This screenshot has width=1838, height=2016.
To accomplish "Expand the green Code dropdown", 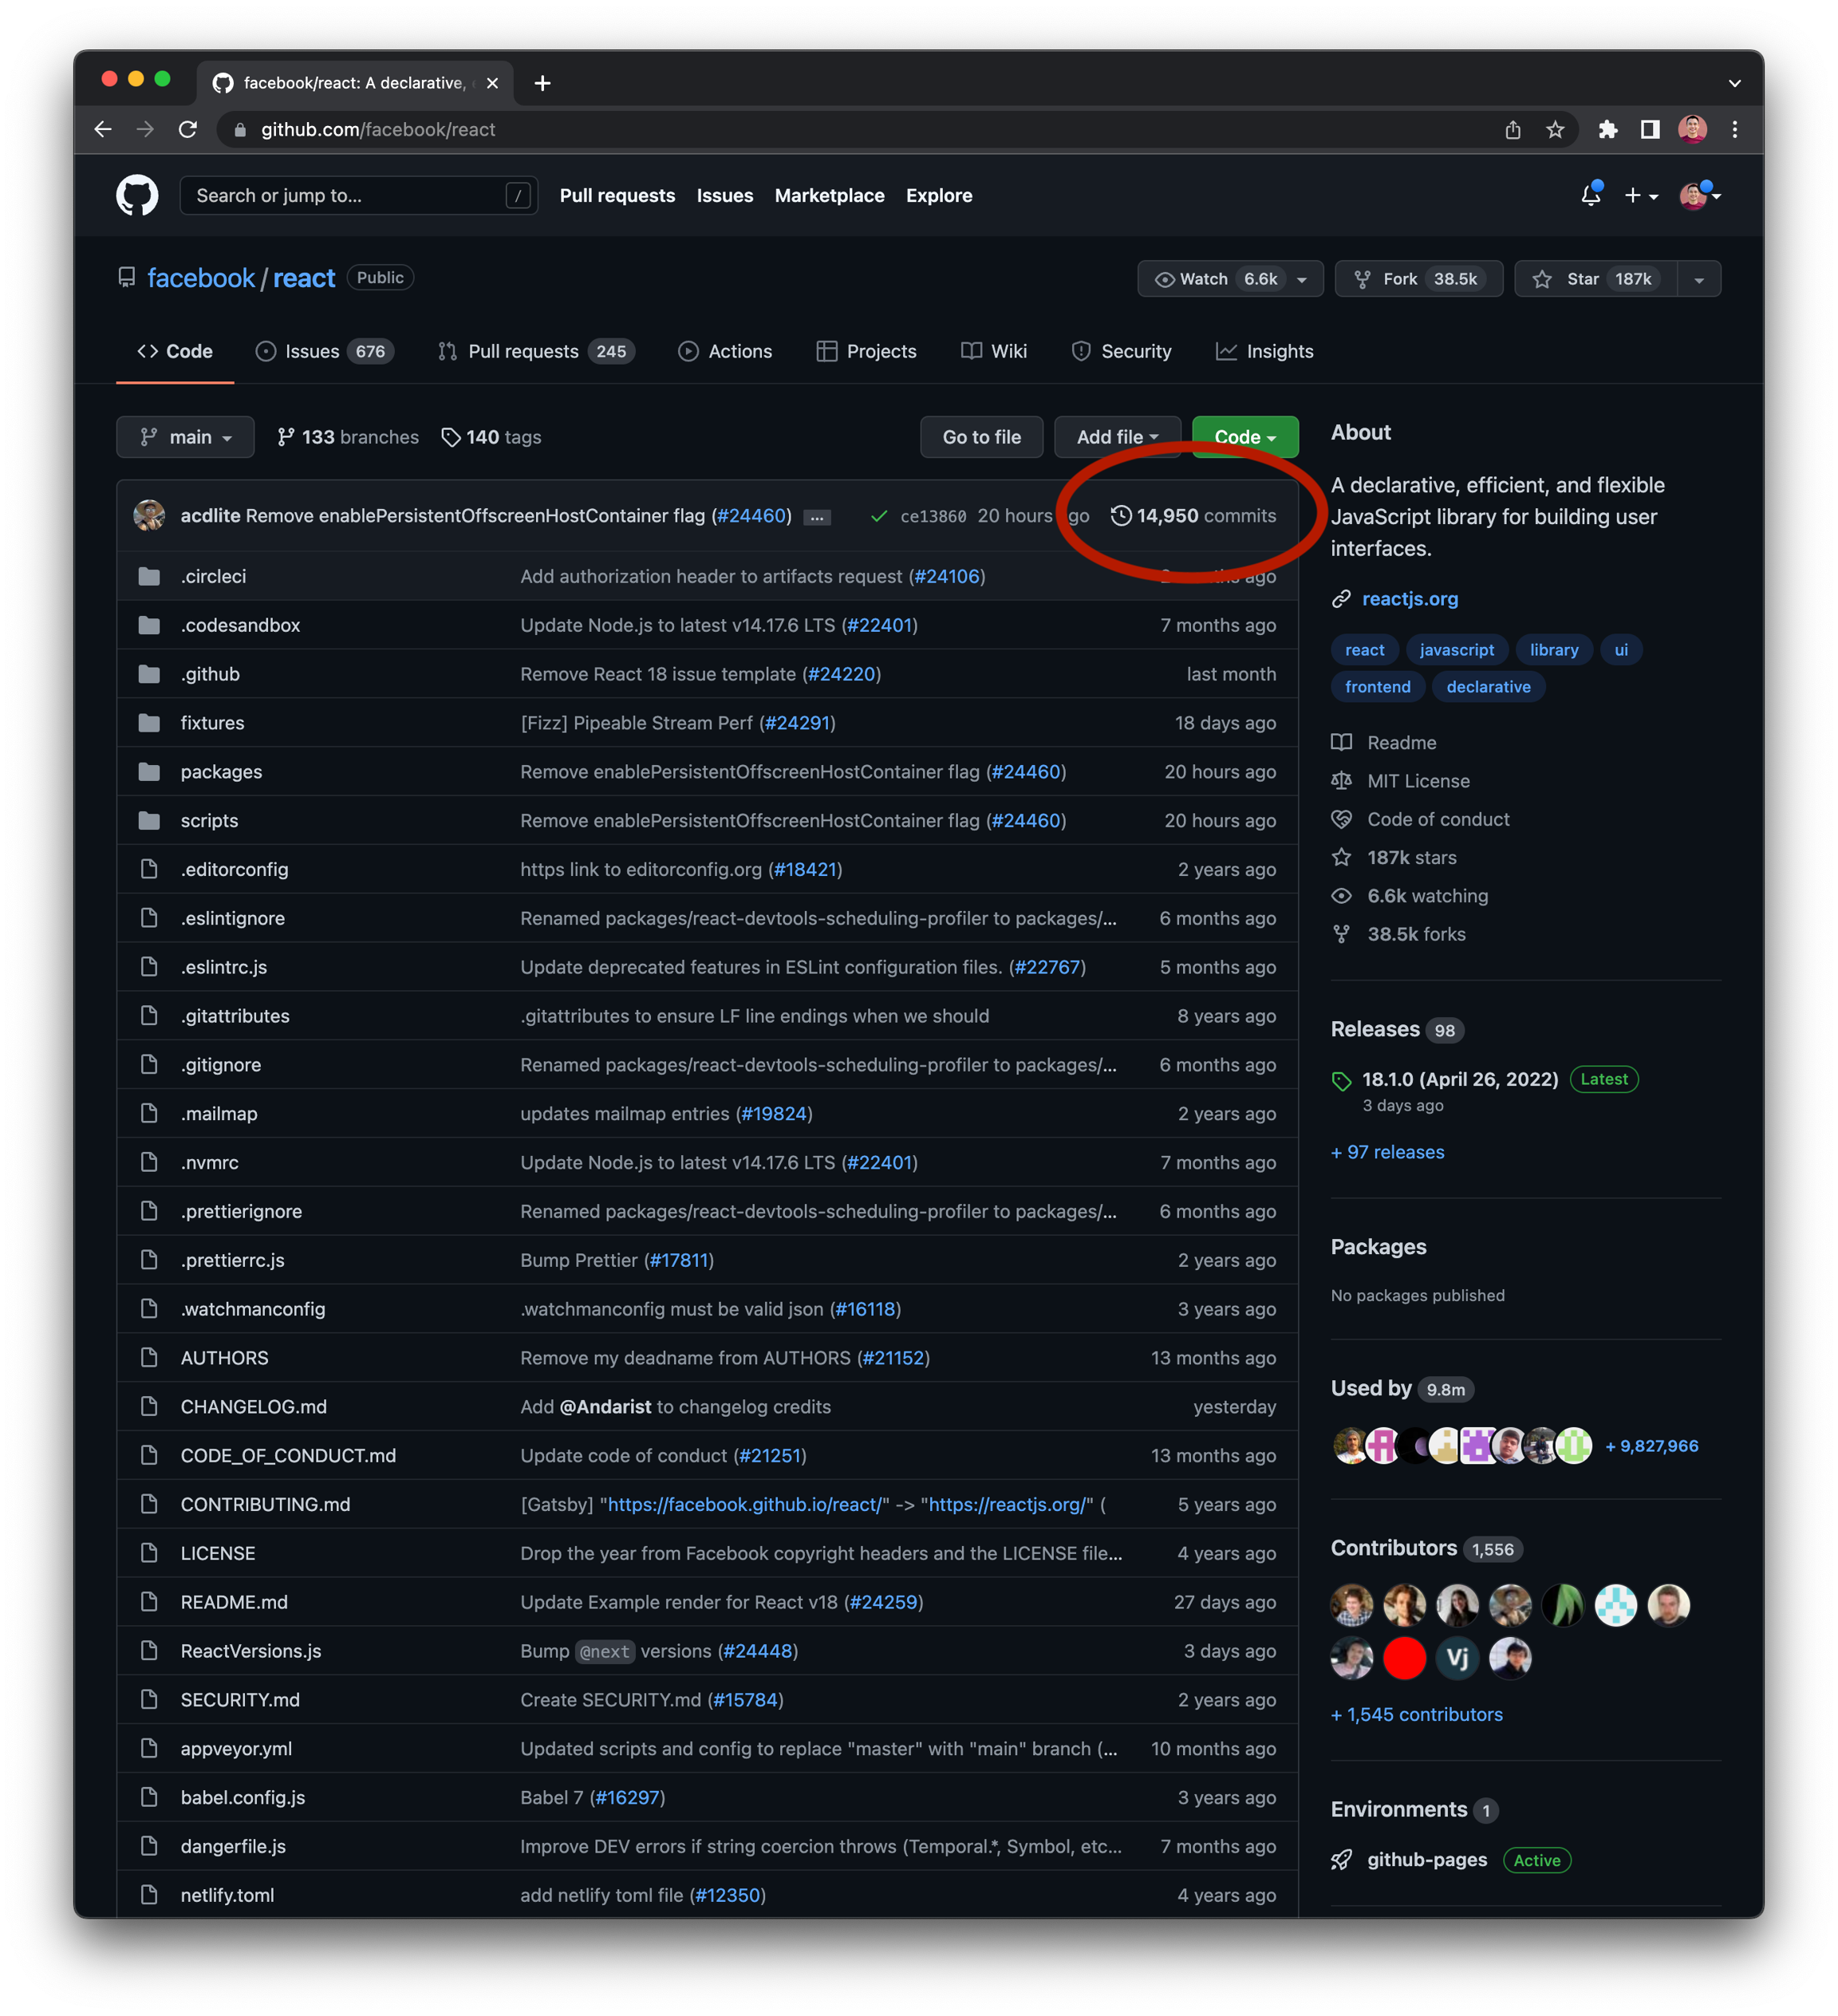I will [1244, 437].
